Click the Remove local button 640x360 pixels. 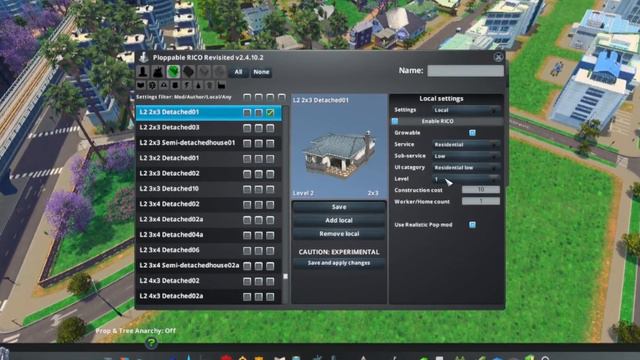pyautogui.click(x=339, y=234)
